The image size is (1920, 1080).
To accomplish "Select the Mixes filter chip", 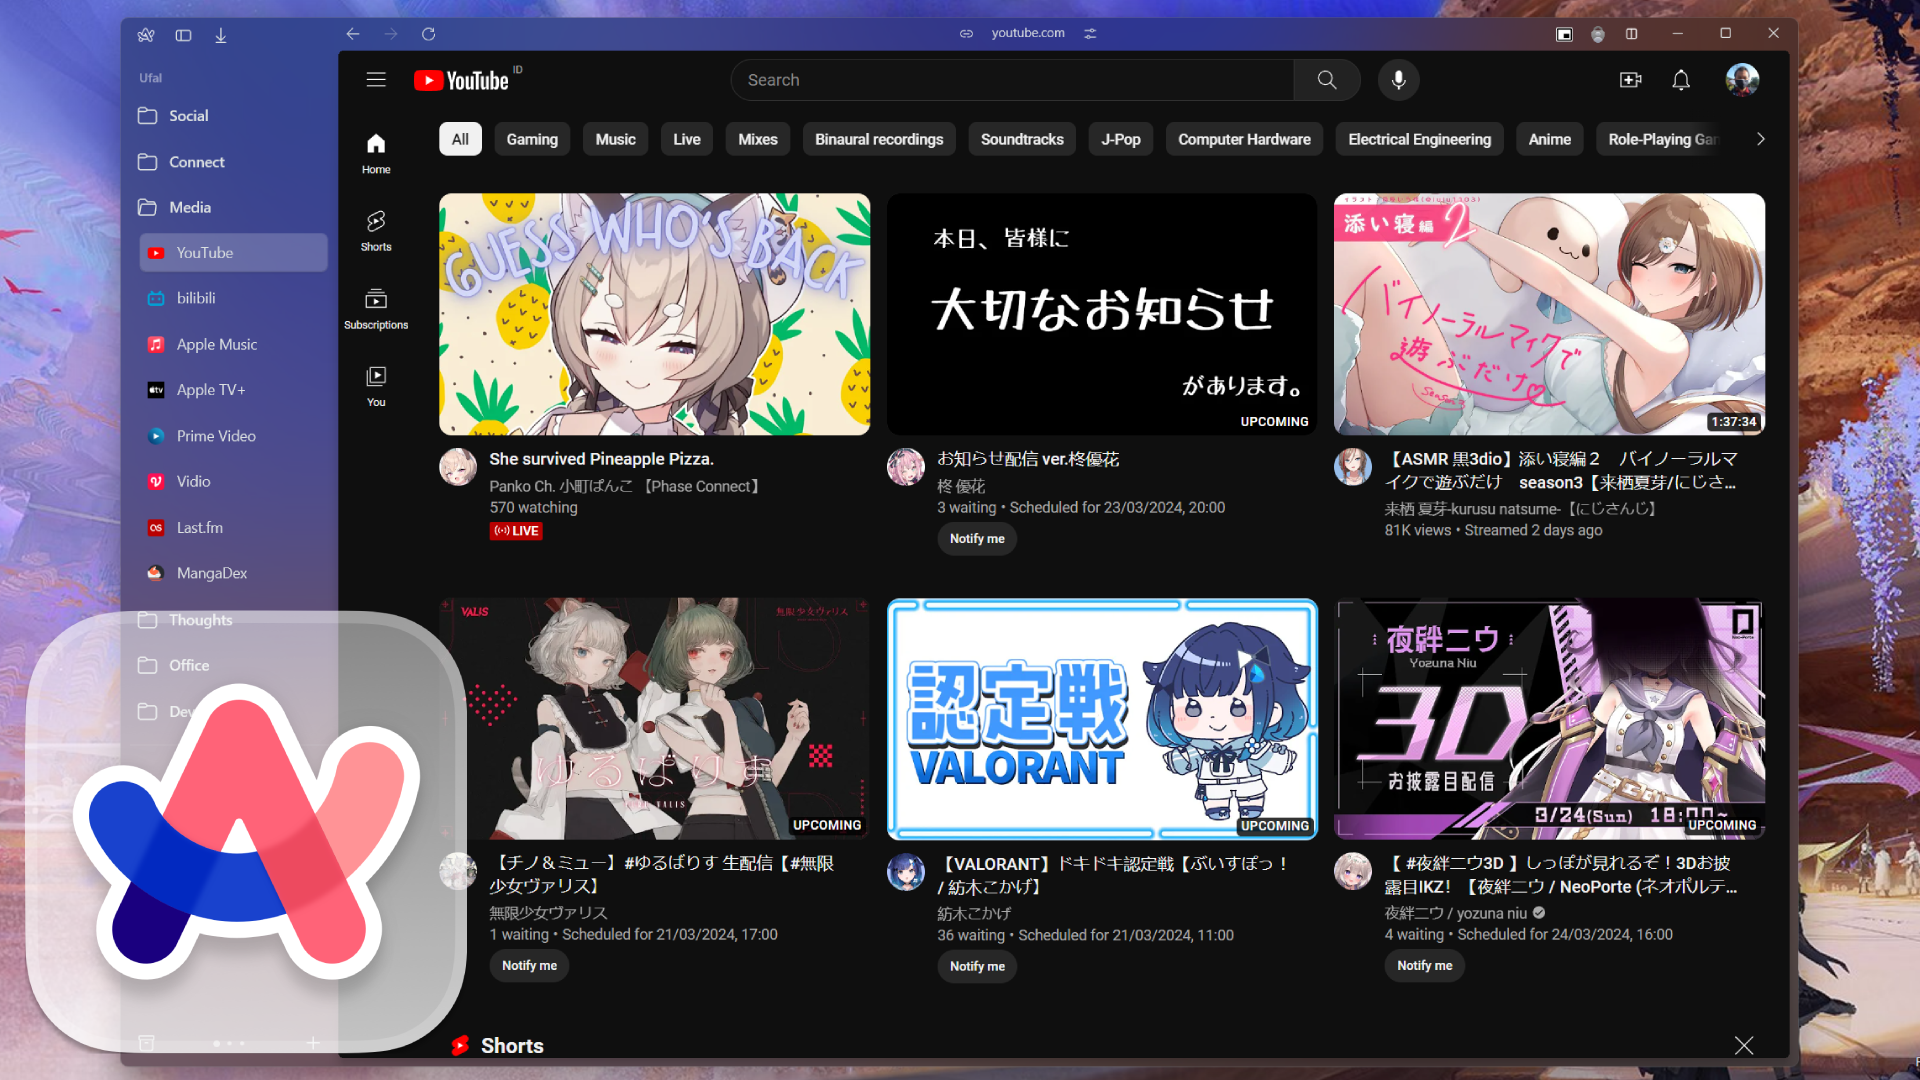I will point(758,139).
